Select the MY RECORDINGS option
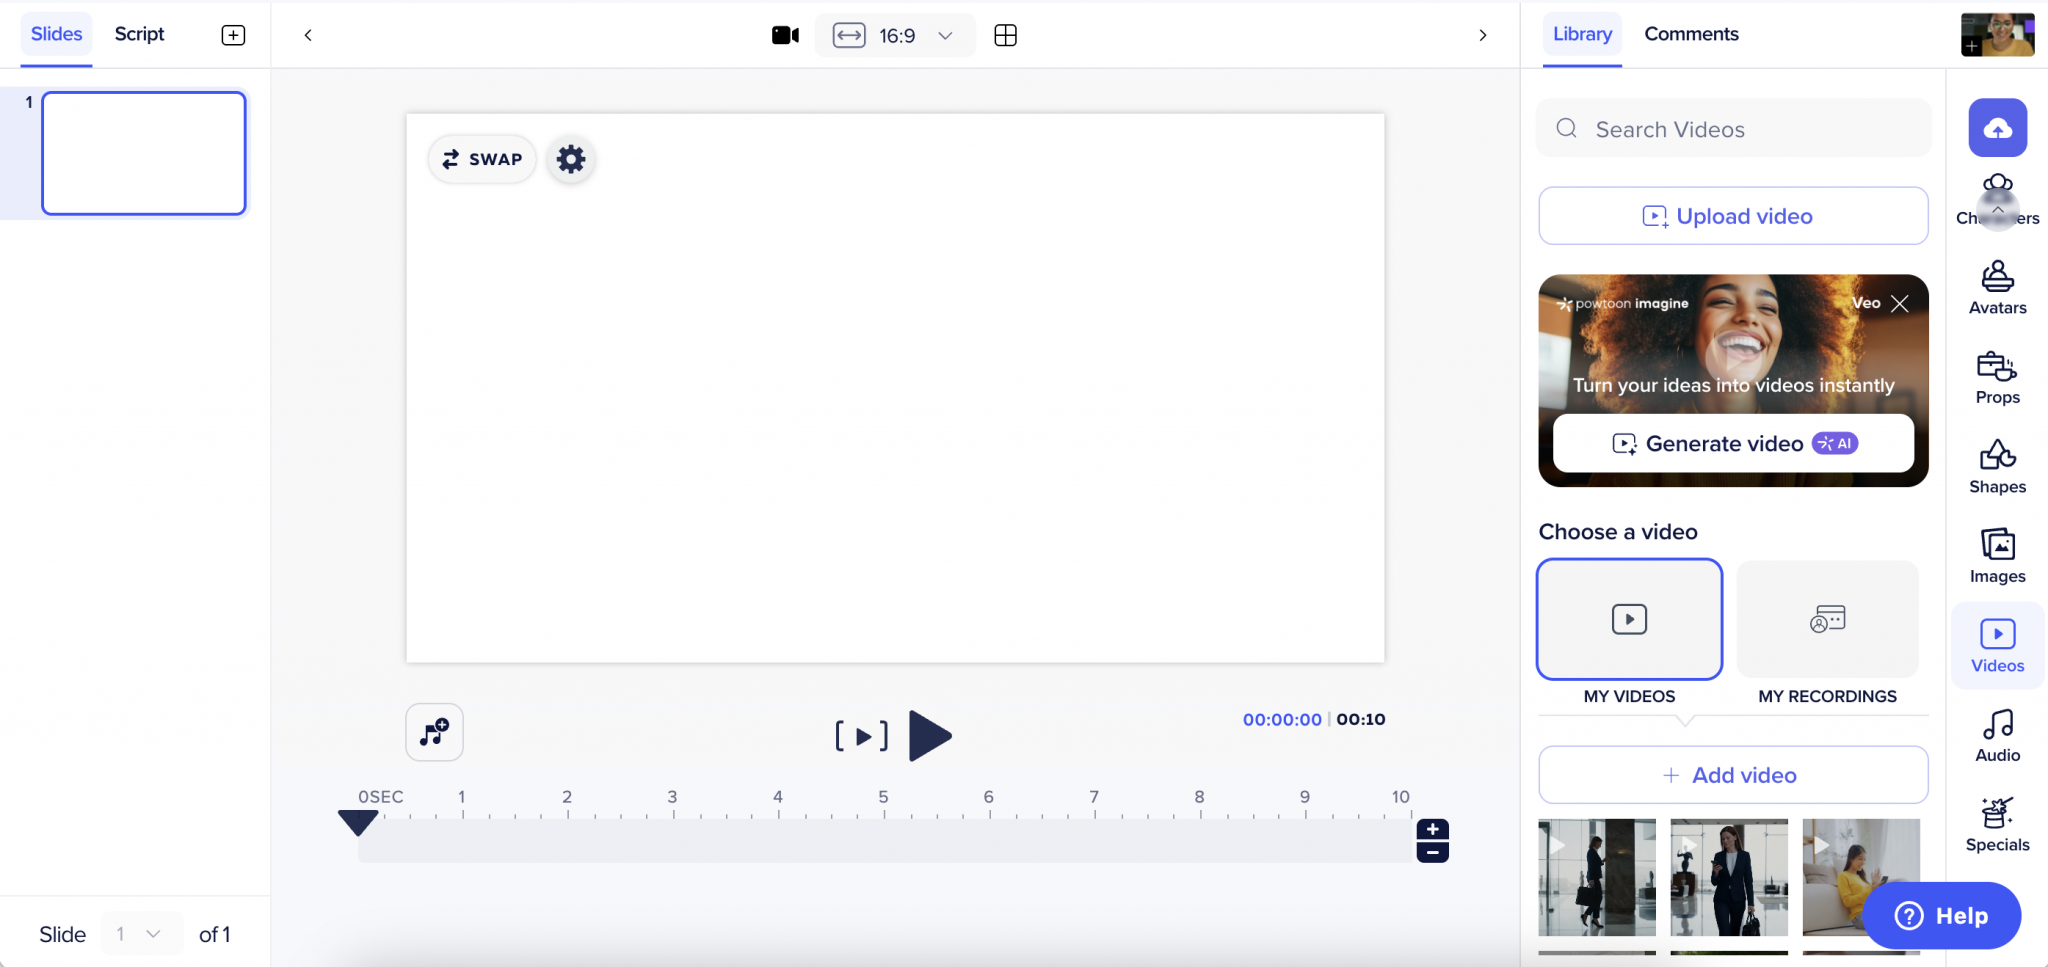This screenshot has height=967, width=2048. [1826, 619]
